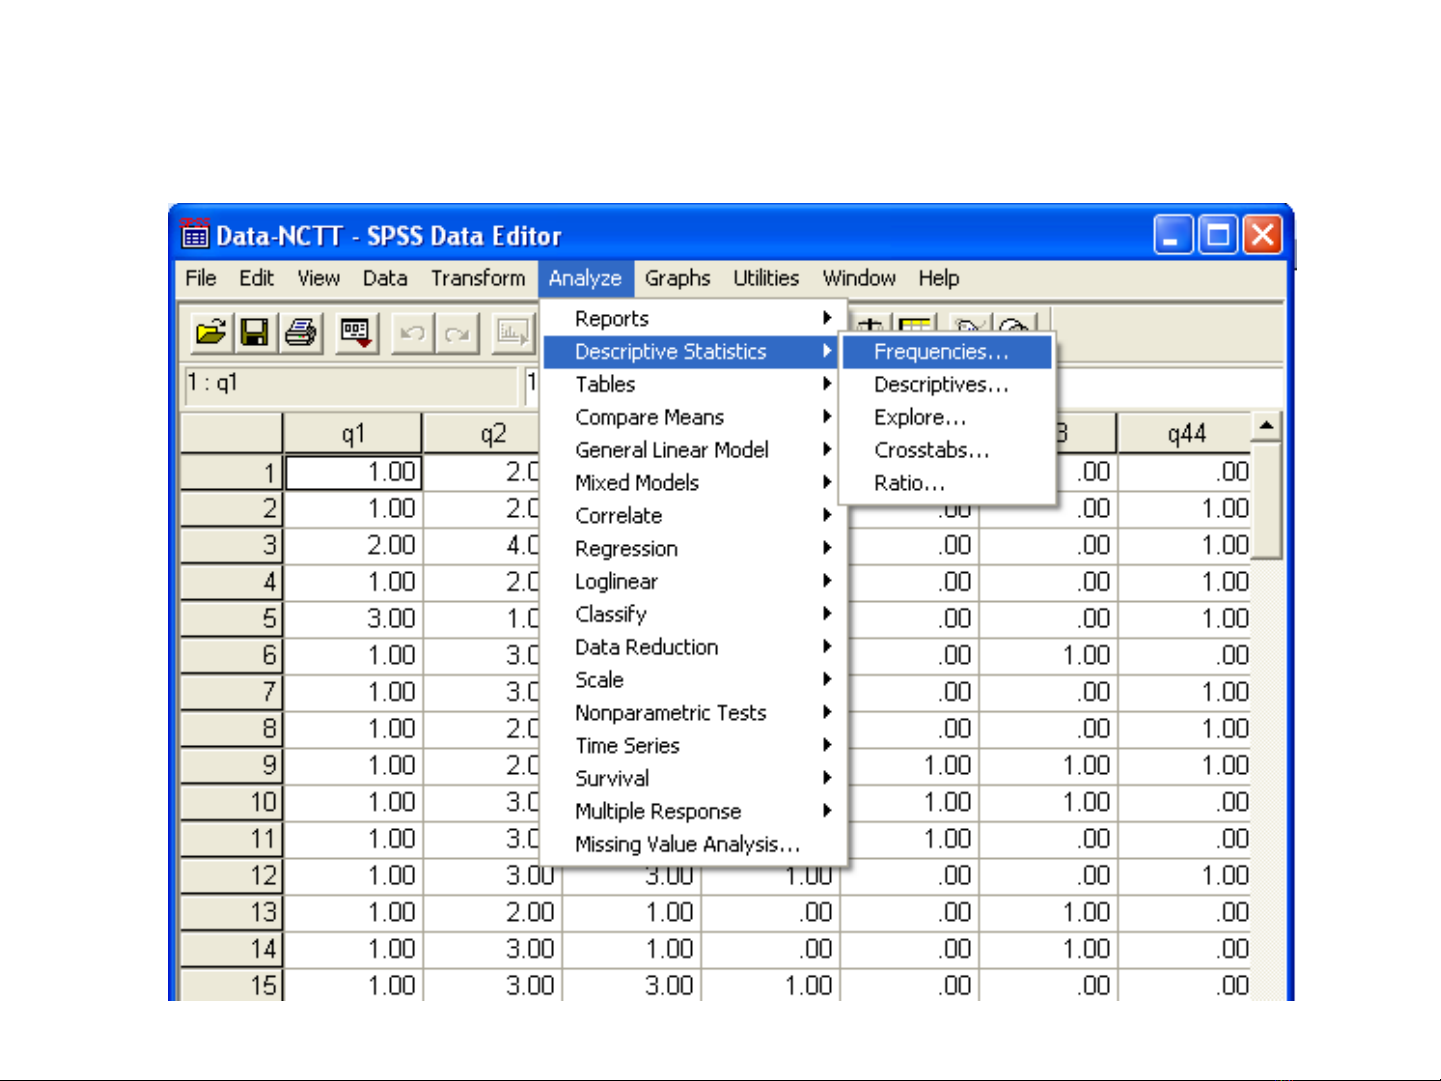The height and width of the screenshot is (1081, 1441).
Task: Click the Open File toolbar icon
Action: (x=211, y=333)
